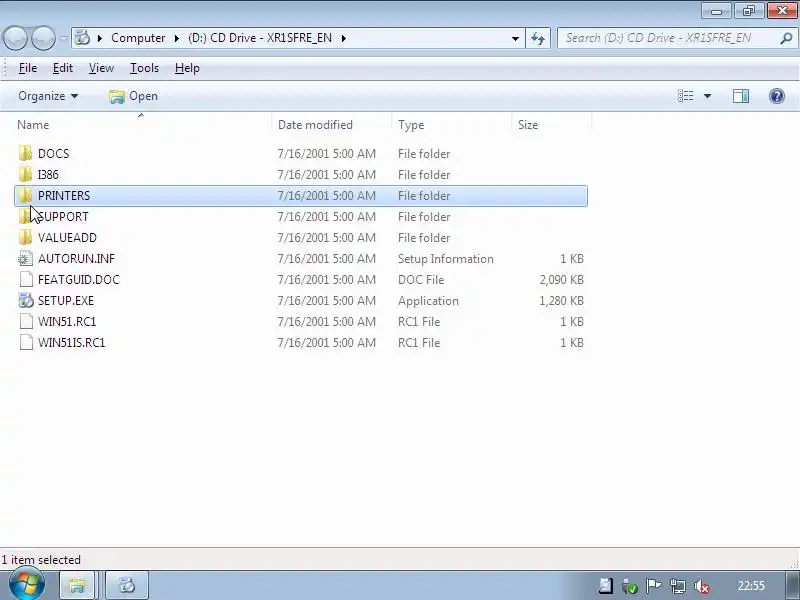Open the File menu
This screenshot has width=800, height=600.
pyautogui.click(x=28, y=68)
